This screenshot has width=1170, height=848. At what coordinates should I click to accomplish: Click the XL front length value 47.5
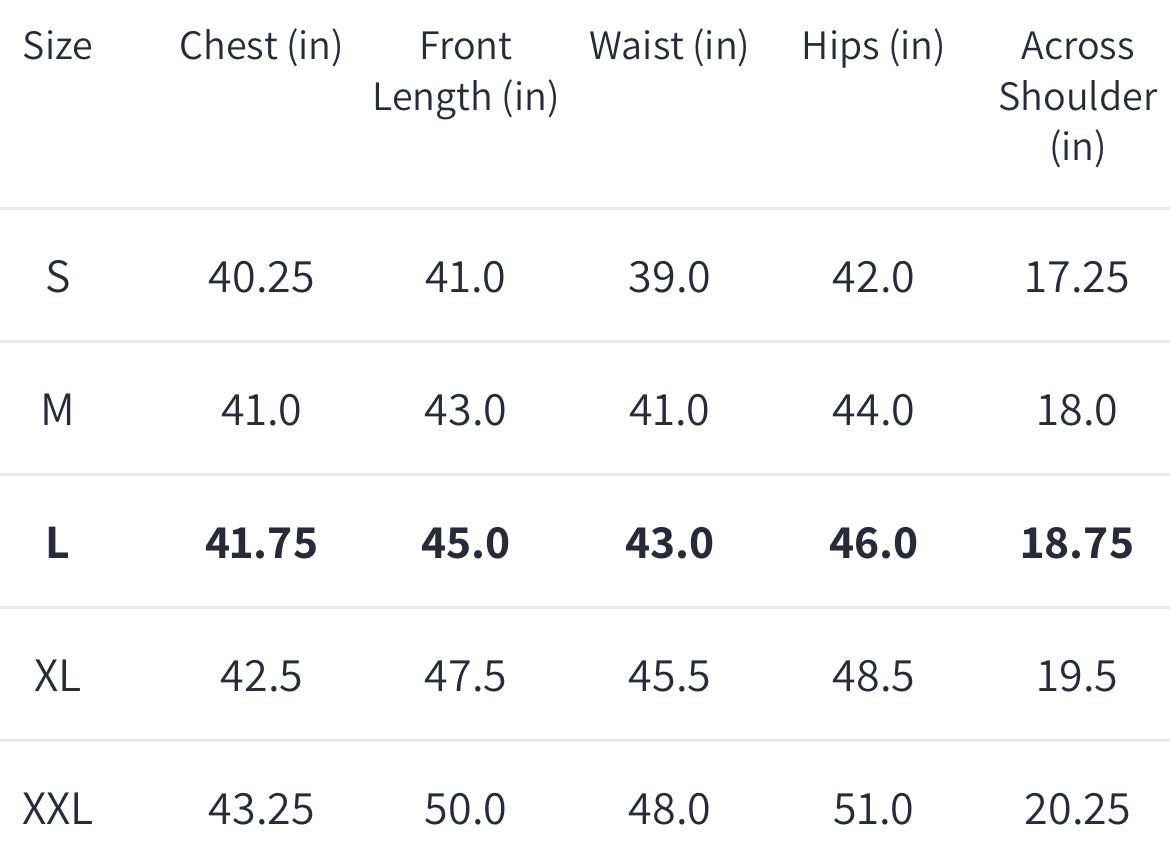pos(465,677)
